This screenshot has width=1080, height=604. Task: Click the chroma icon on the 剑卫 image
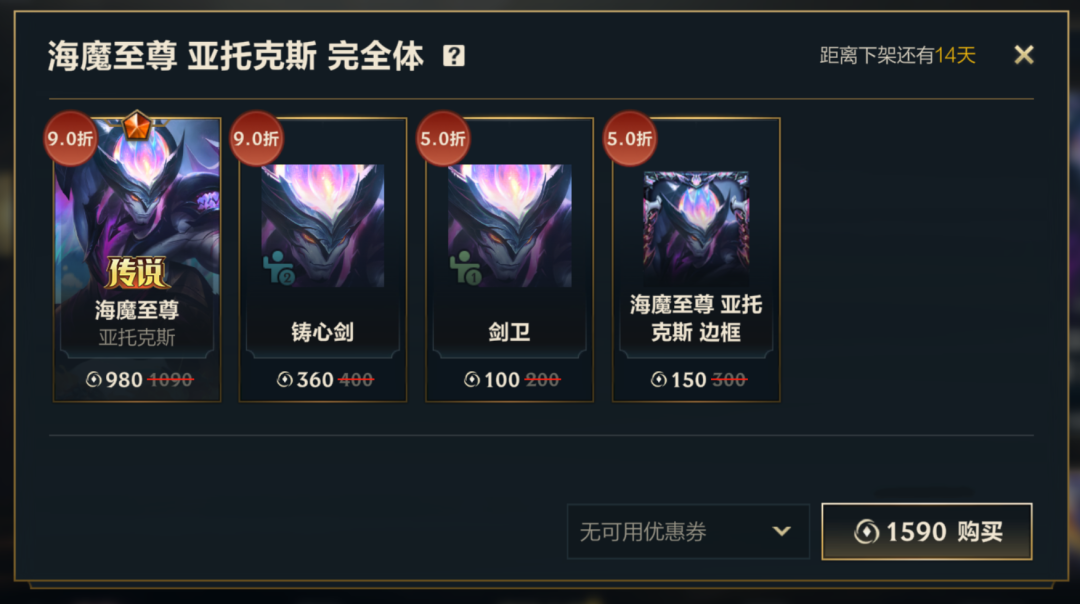[466, 268]
